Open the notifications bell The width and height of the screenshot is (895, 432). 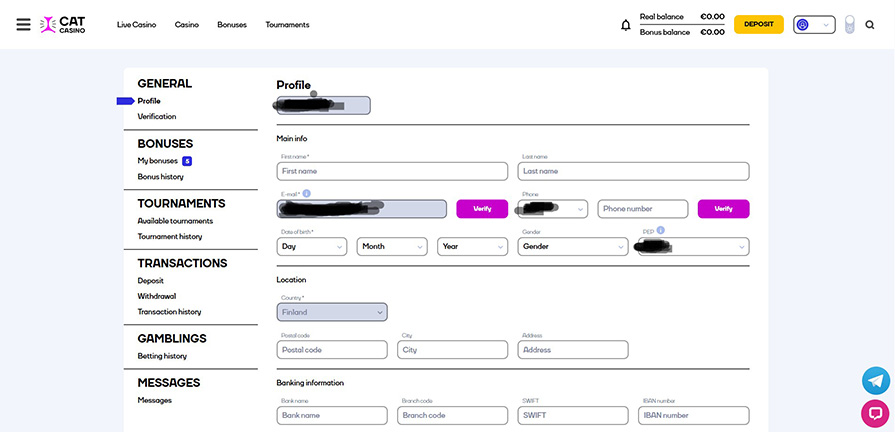(x=626, y=25)
